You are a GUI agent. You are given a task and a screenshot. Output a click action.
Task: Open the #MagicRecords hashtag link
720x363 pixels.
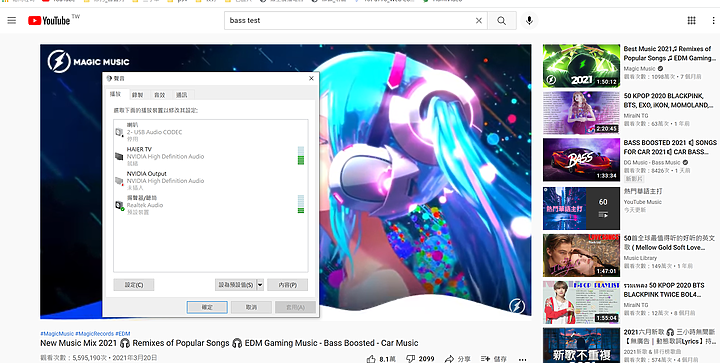pos(94,334)
